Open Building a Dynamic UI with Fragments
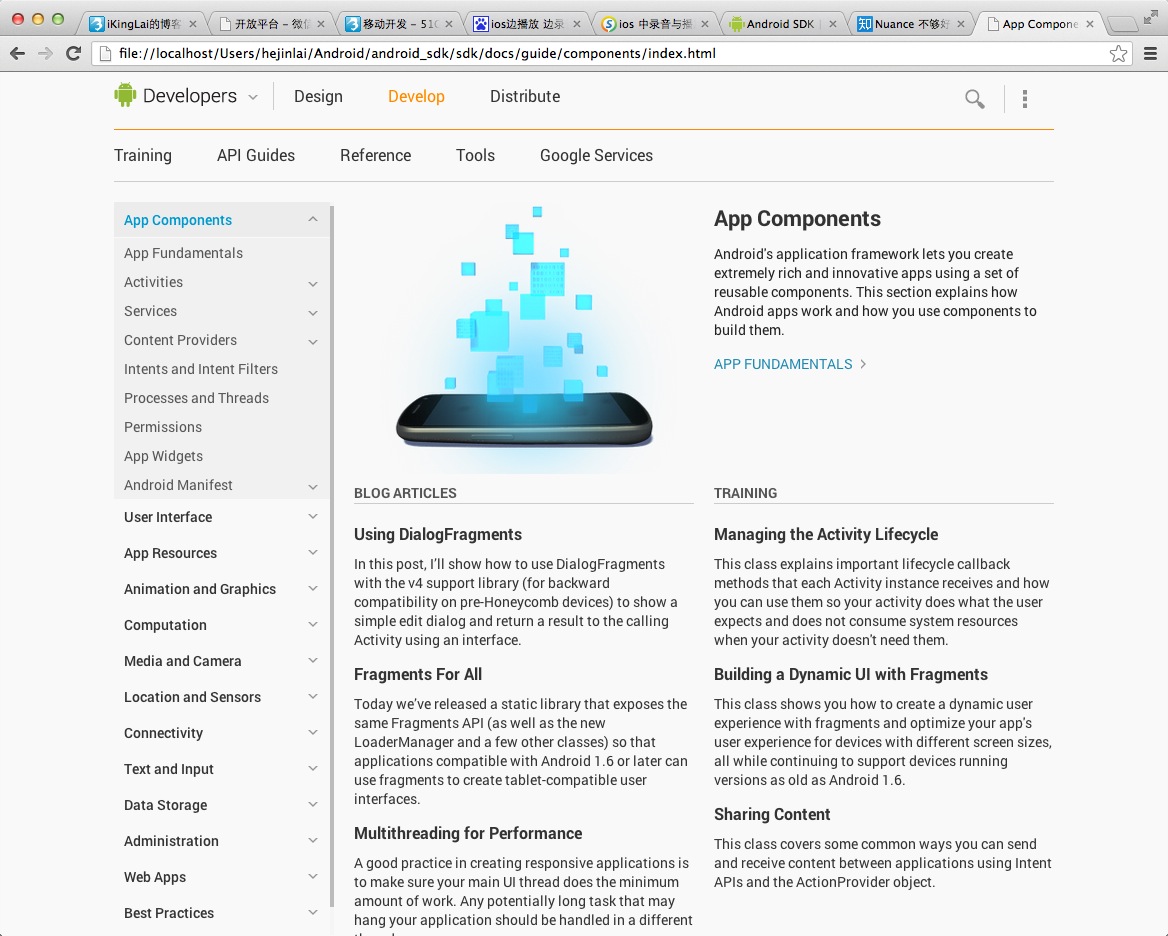Screen dimensions: 1168x936 [x=851, y=674]
